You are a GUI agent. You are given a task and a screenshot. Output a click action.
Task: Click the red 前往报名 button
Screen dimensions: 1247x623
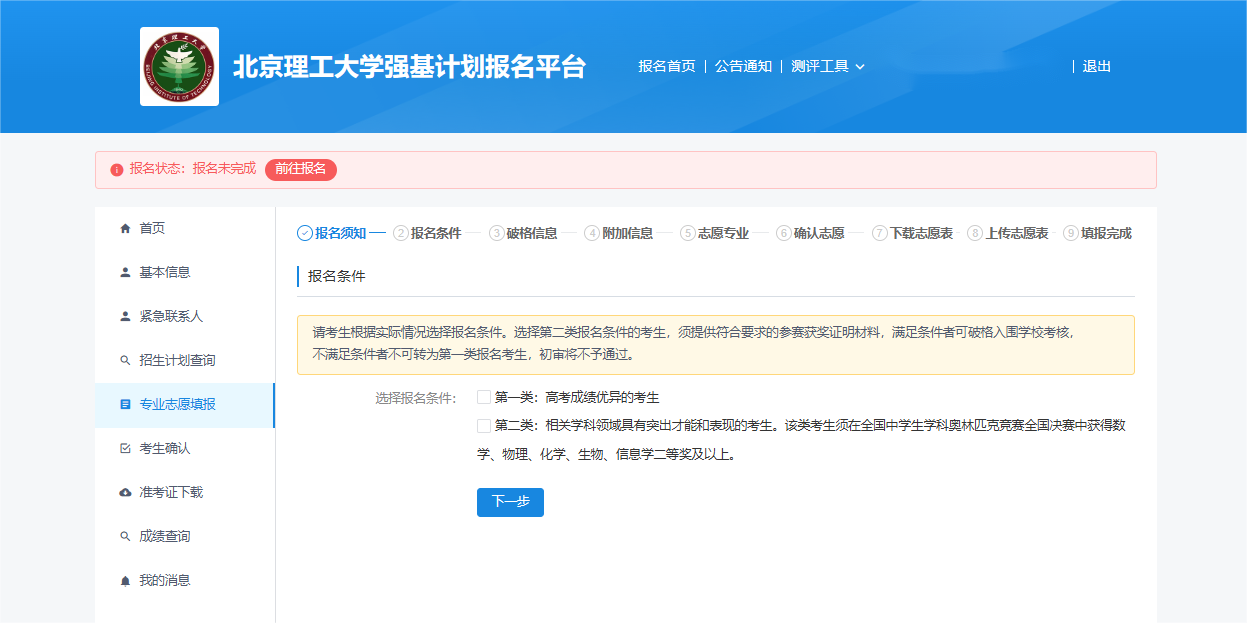301,169
